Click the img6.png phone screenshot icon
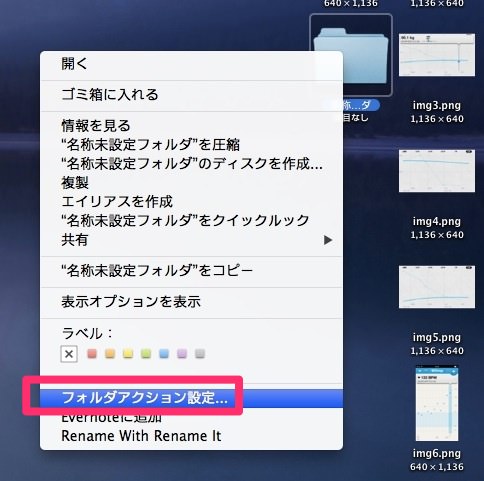The image size is (484, 481). point(437,403)
